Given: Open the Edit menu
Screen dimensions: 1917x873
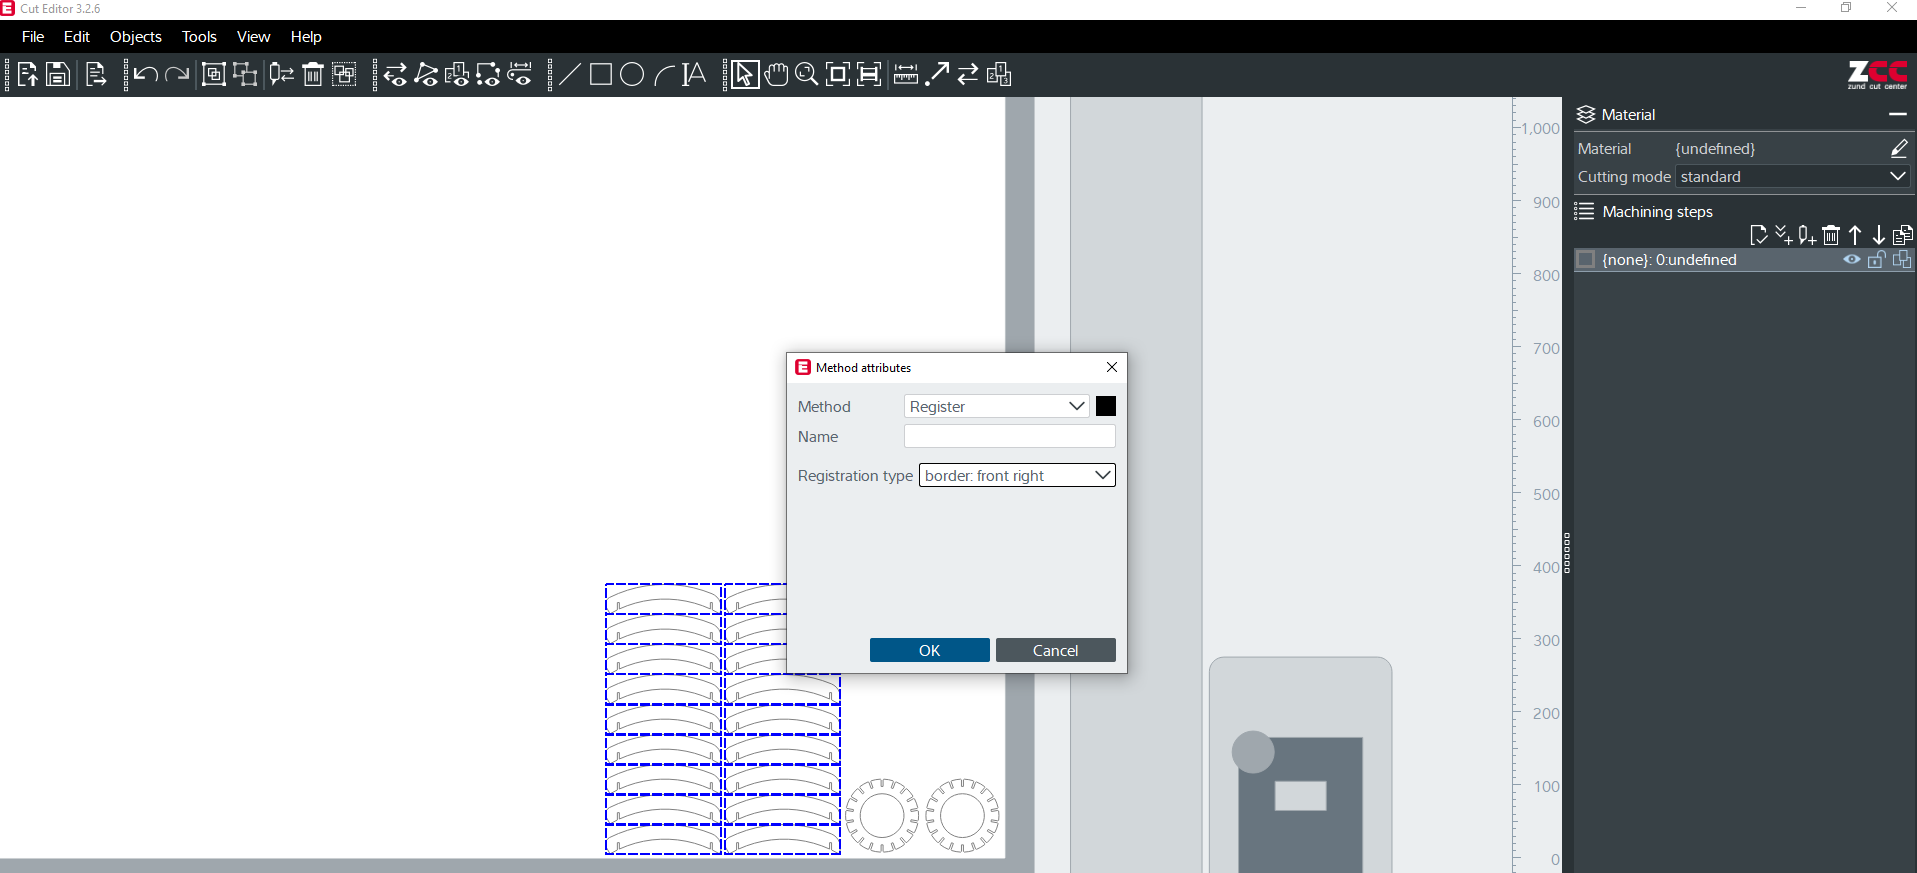Looking at the screenshot, I should [x=77, y=37].
